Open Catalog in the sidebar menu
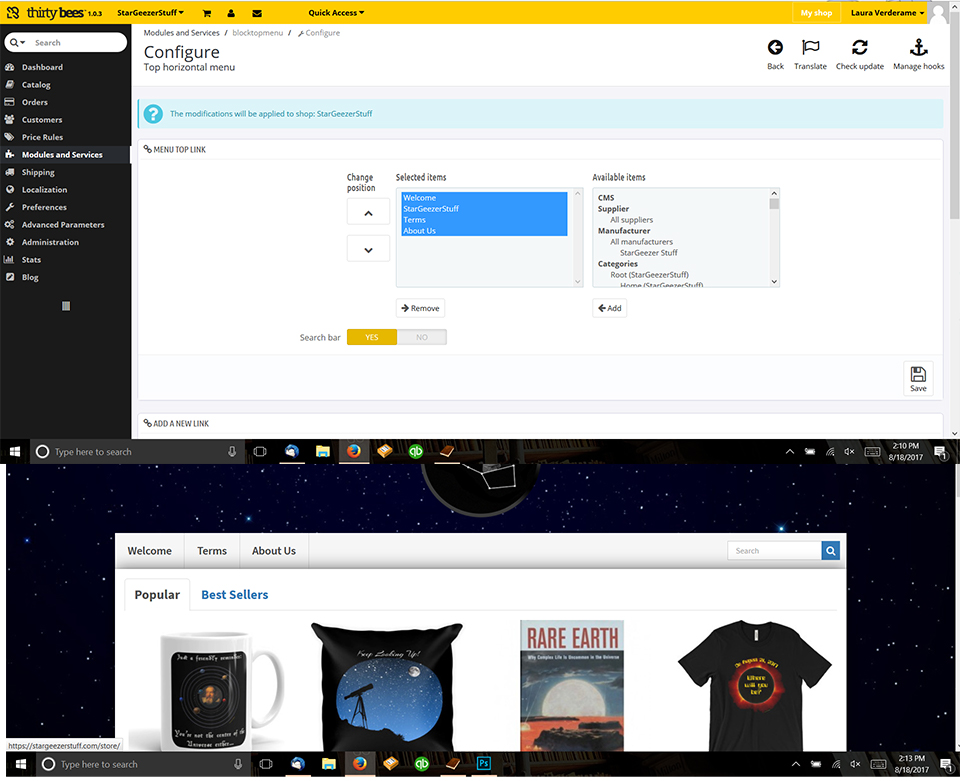The image size is (960, 781). coord(36,85)
